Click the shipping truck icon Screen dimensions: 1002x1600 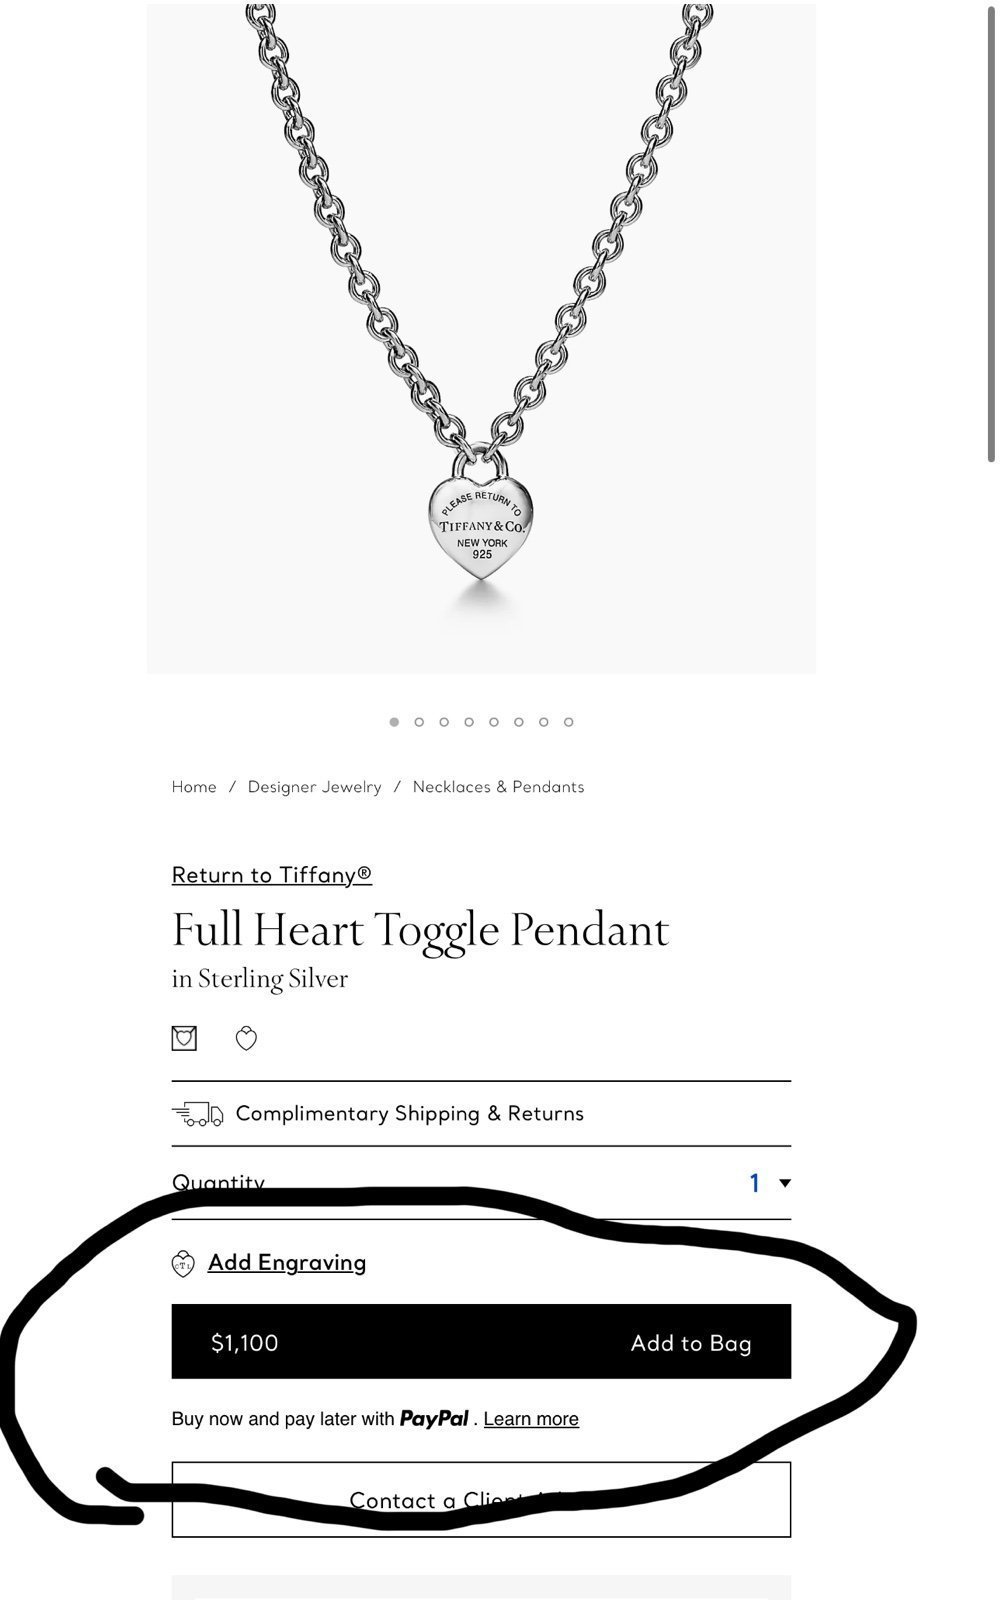(197, 1114)
